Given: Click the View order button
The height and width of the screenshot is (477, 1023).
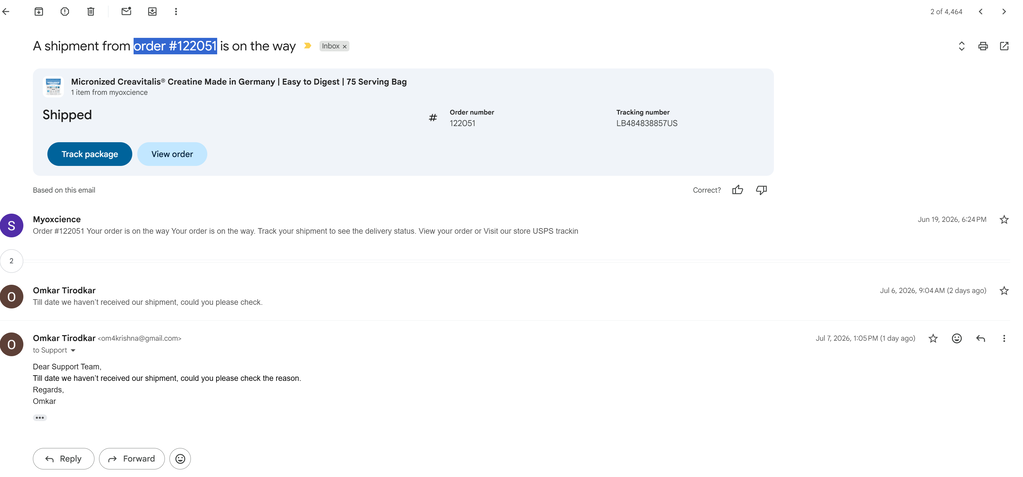Looking at the screenshot, I should 172,154.
